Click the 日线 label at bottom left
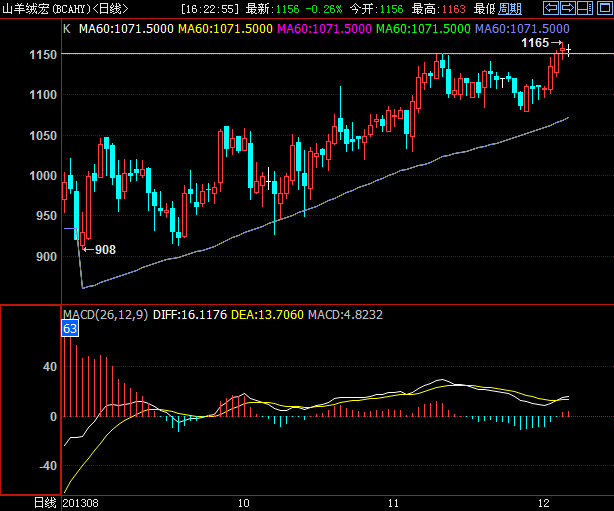 pos(45,503)
